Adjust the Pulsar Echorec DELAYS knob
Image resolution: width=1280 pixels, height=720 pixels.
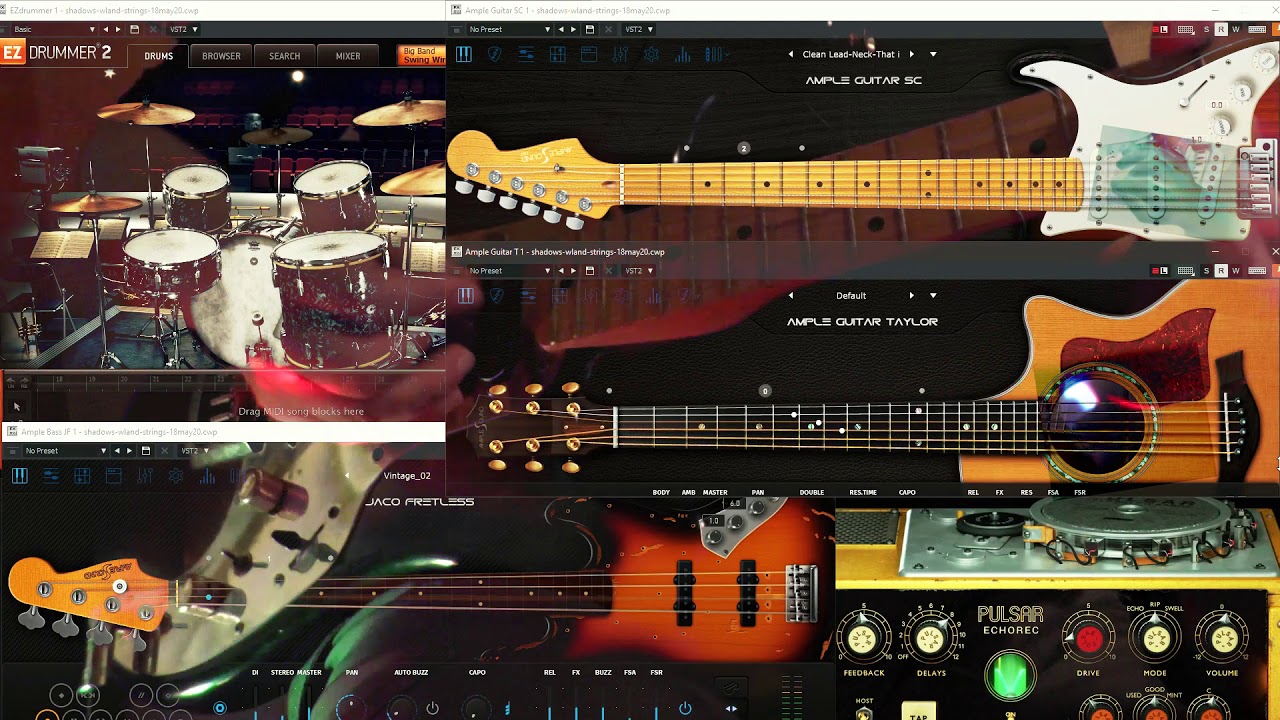pyautogui.click(x=931, y=639)
